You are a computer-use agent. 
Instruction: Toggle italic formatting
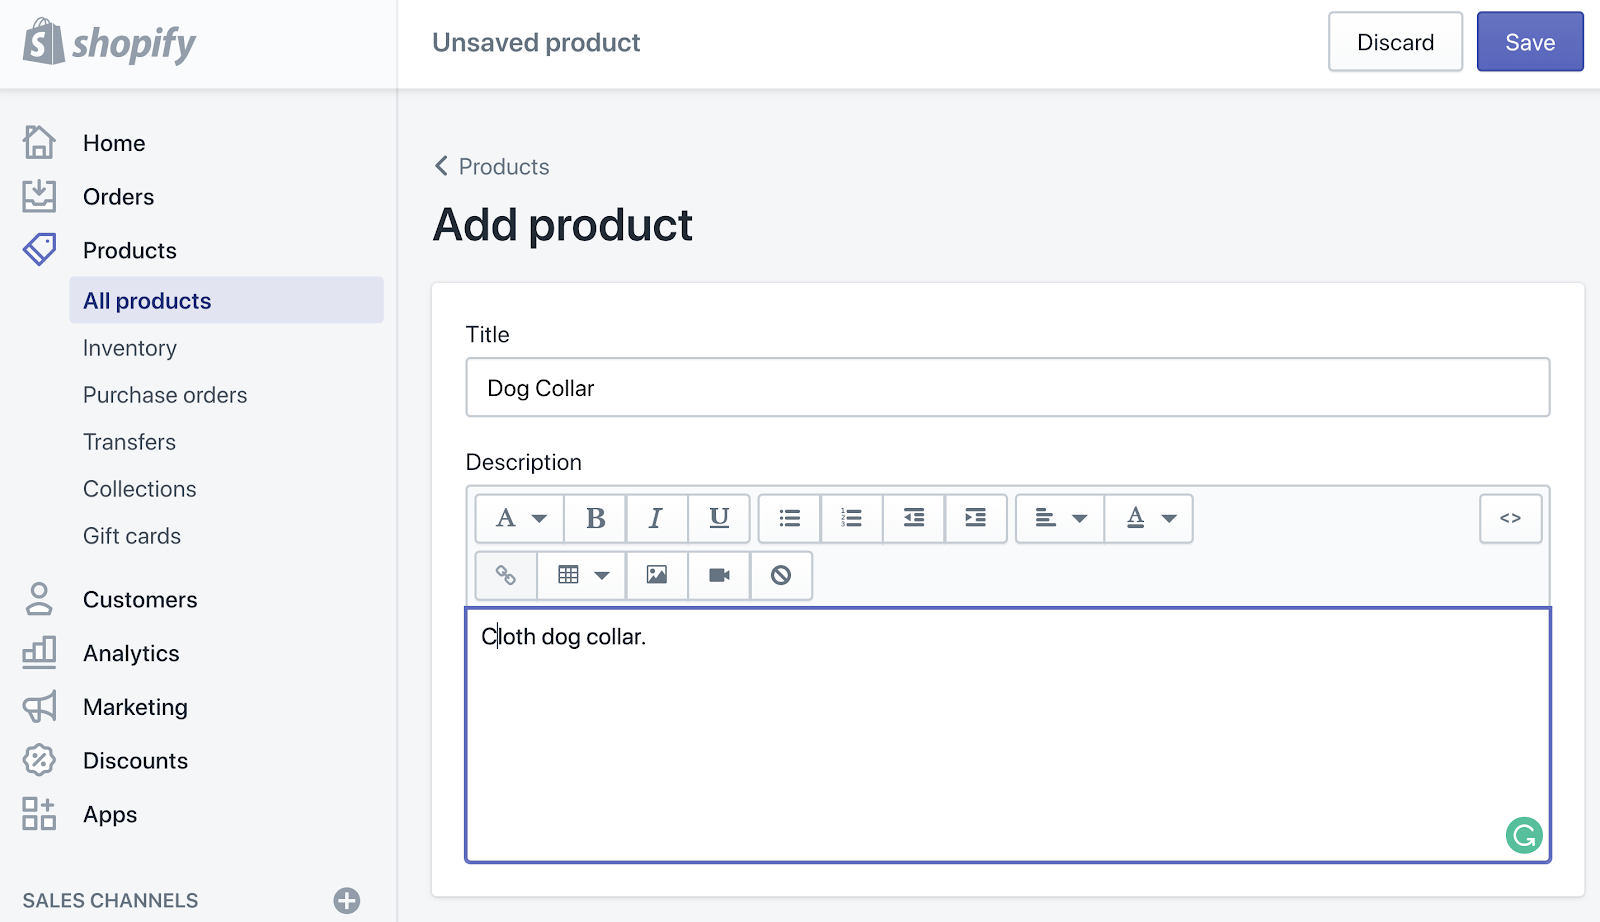point(657,518)
